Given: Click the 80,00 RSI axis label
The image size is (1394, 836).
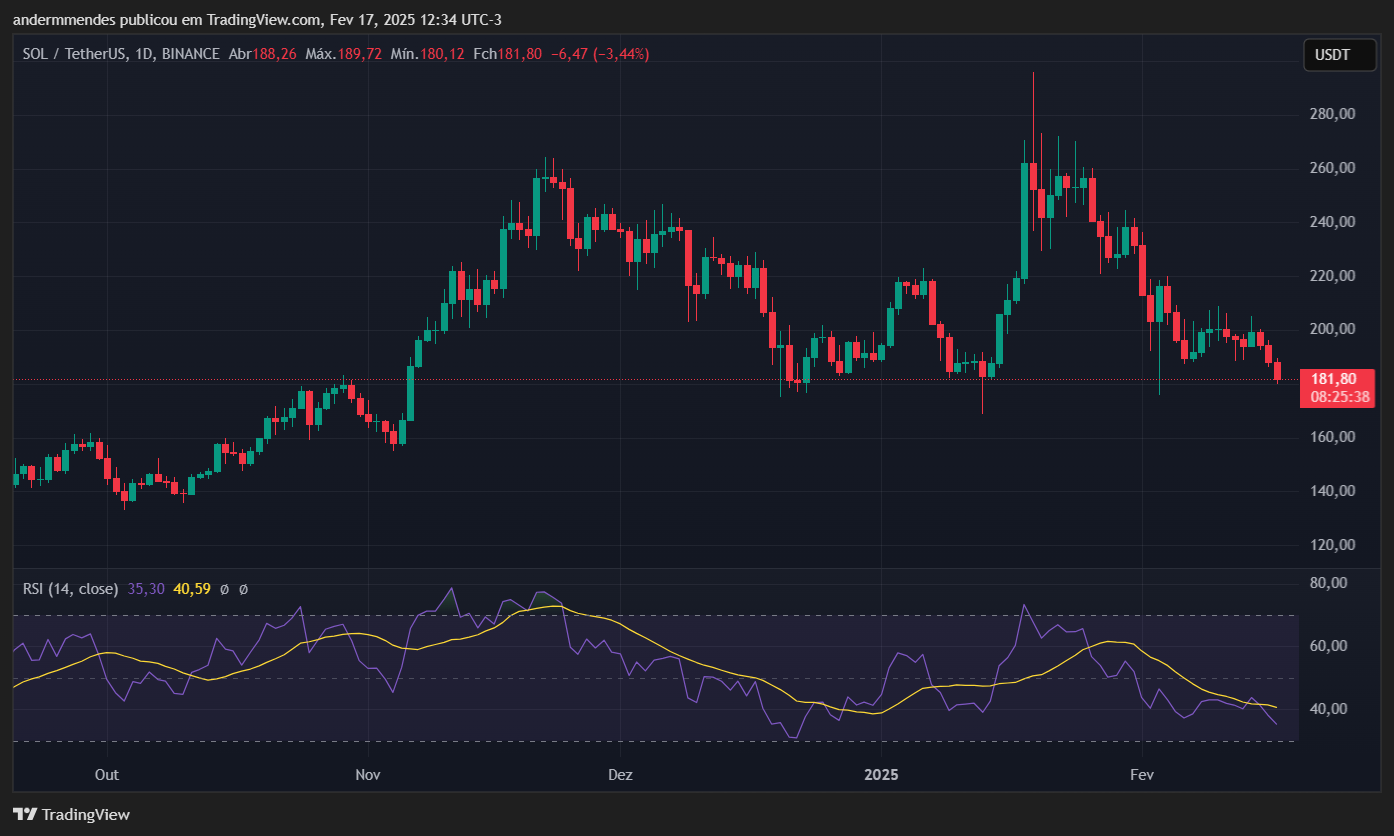Looking at the screenshot, I should coord(1328,583).
